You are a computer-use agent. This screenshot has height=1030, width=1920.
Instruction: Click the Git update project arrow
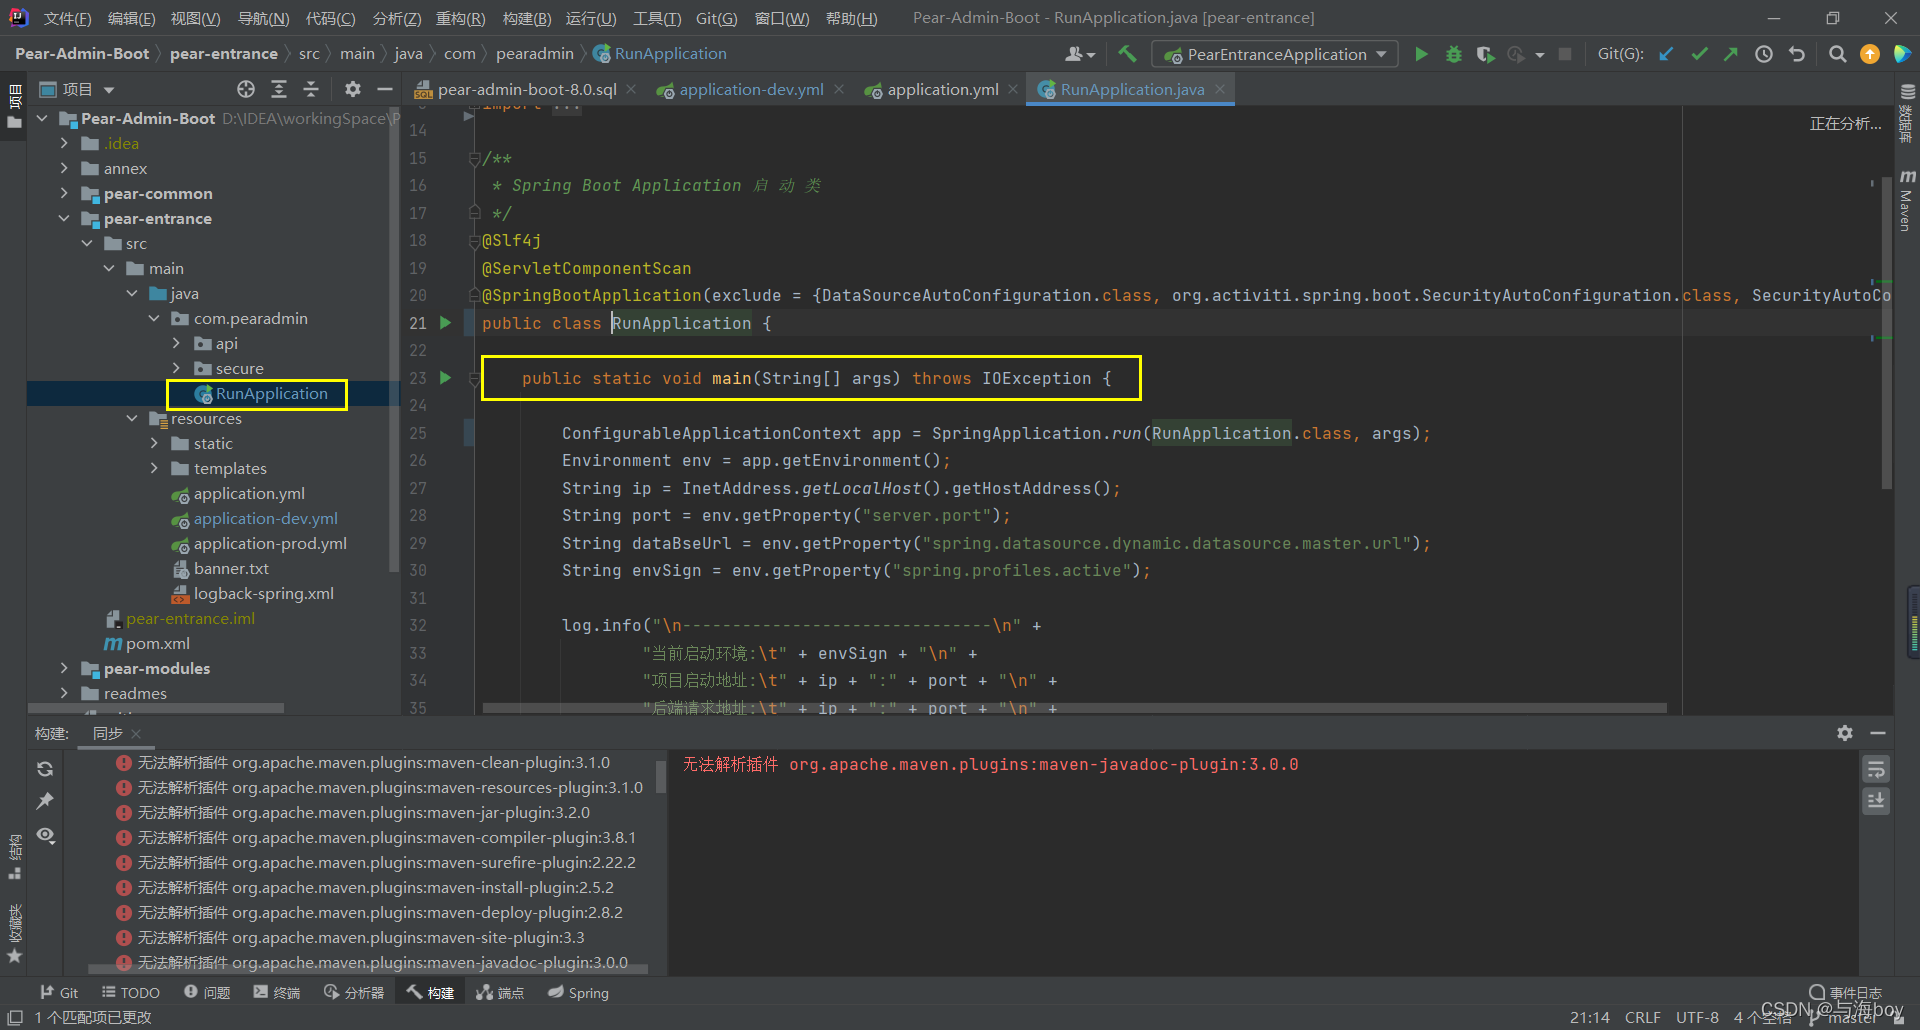point(1666,54)
